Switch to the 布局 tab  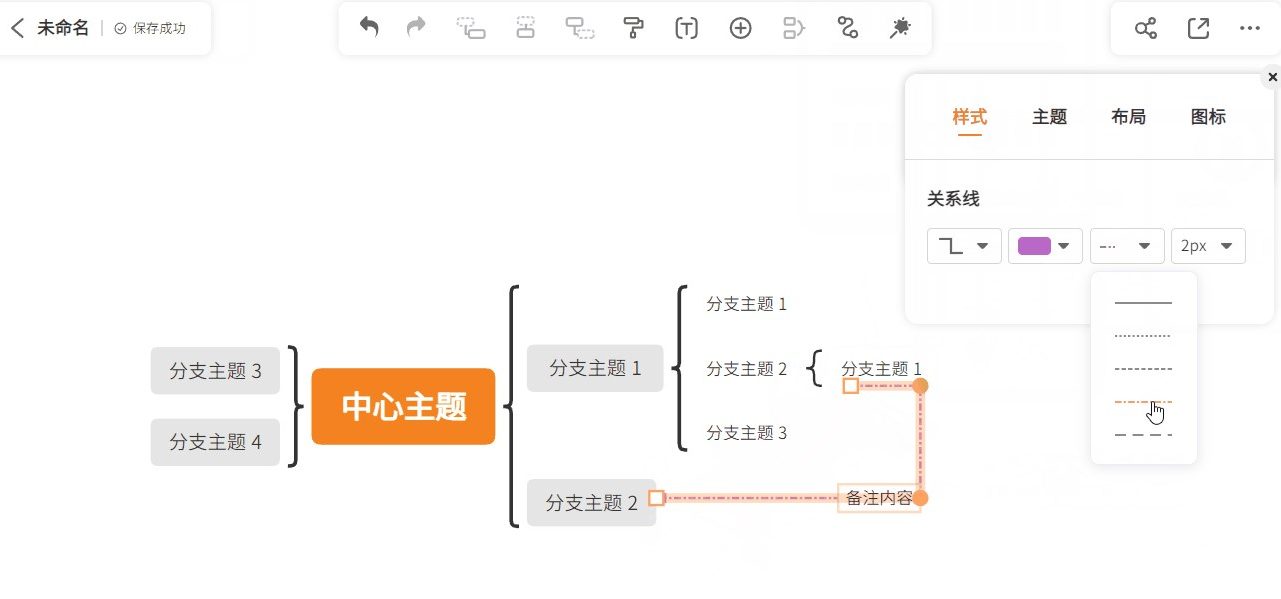click(1128, 117)
